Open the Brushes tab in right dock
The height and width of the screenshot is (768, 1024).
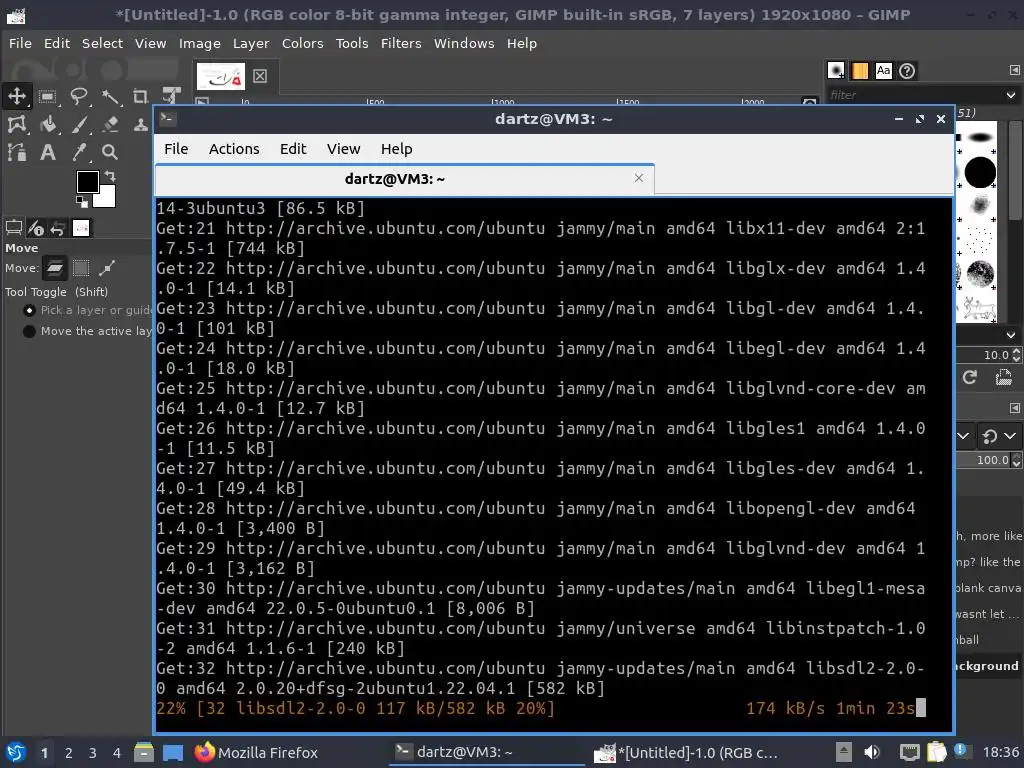[x=836, y=71]
